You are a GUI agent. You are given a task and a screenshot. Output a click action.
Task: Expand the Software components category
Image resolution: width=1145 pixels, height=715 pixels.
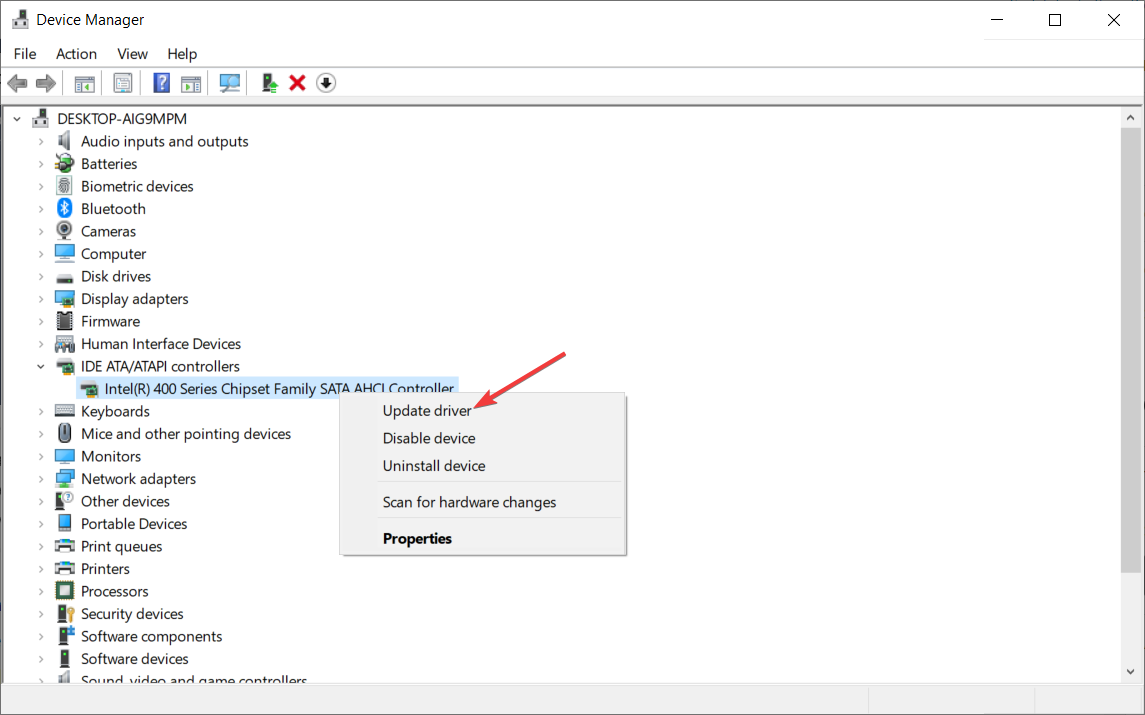tap(41, 637)
